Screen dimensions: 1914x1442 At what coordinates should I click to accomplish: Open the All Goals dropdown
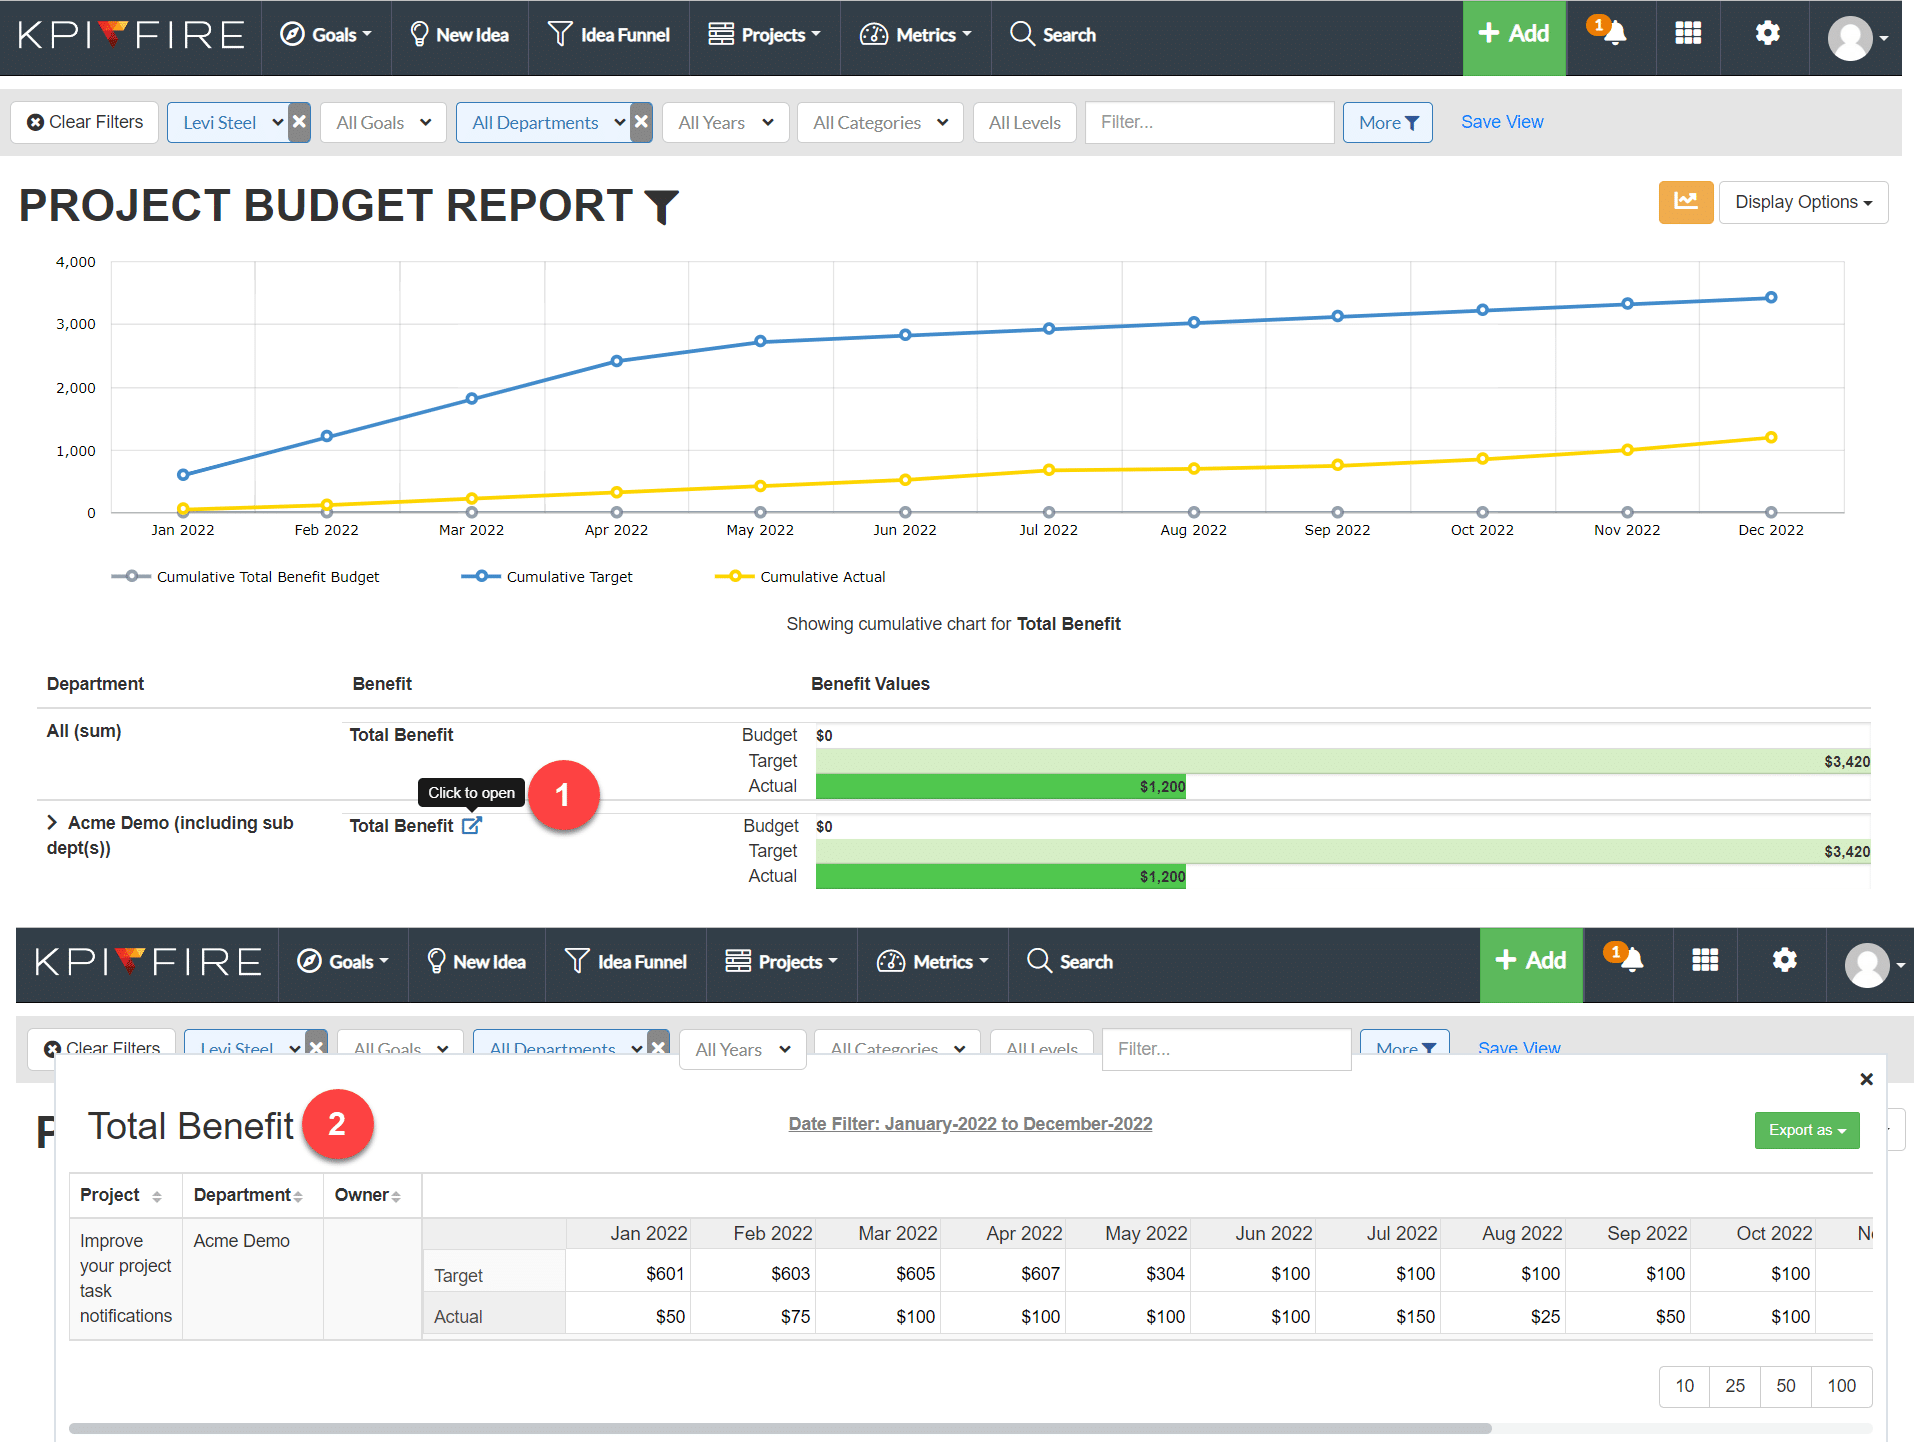tap(383, 122)
